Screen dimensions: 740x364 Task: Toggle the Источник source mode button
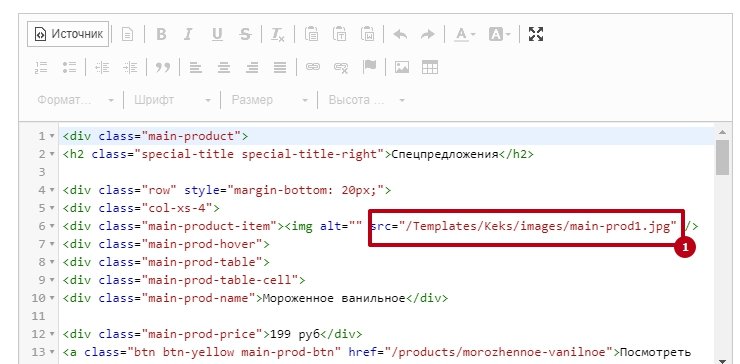tap(68, 34)
